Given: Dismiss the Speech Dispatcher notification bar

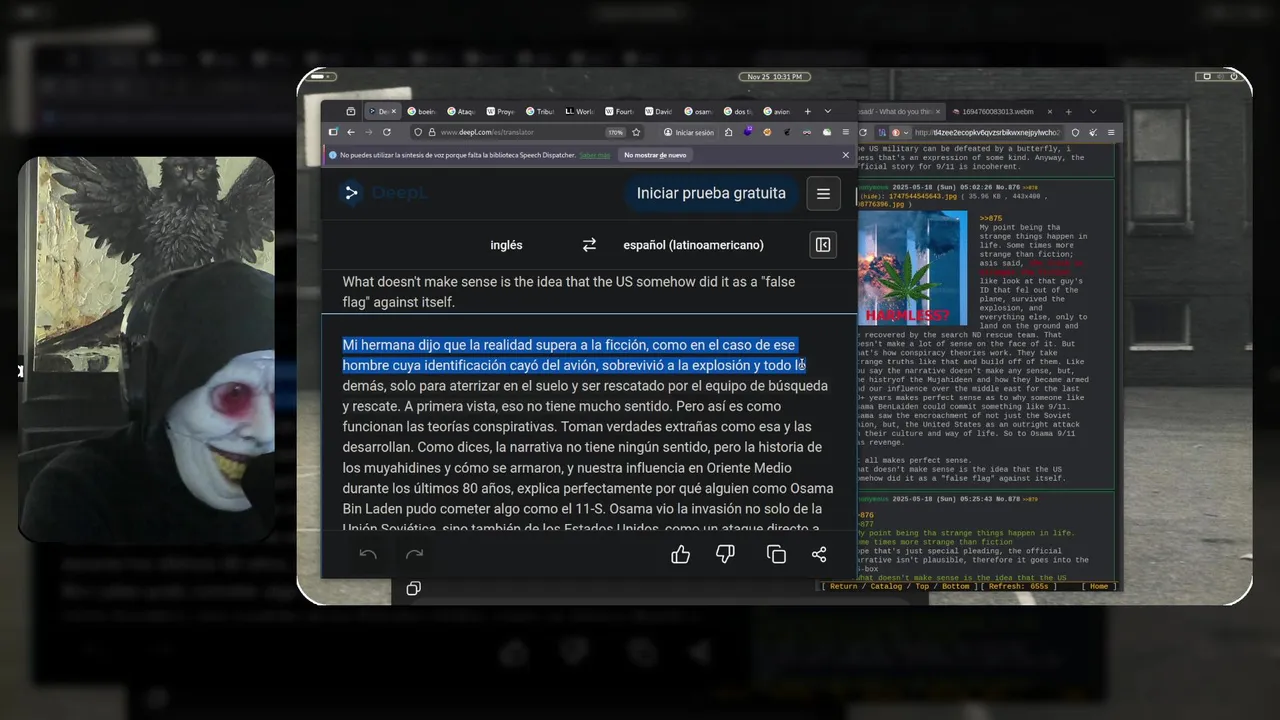Looking at the screenshot, I should point(846,155).
